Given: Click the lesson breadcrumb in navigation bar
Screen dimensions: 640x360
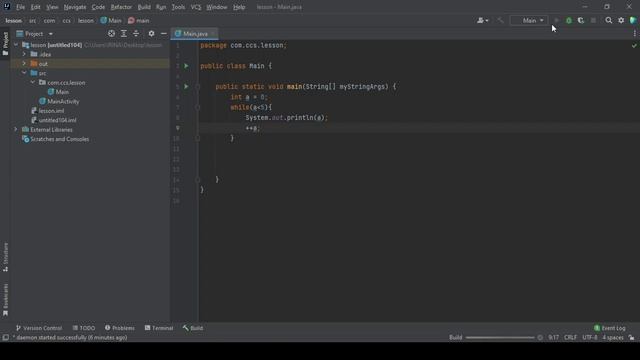Looking at the screenshot, I should coord(86,20).
